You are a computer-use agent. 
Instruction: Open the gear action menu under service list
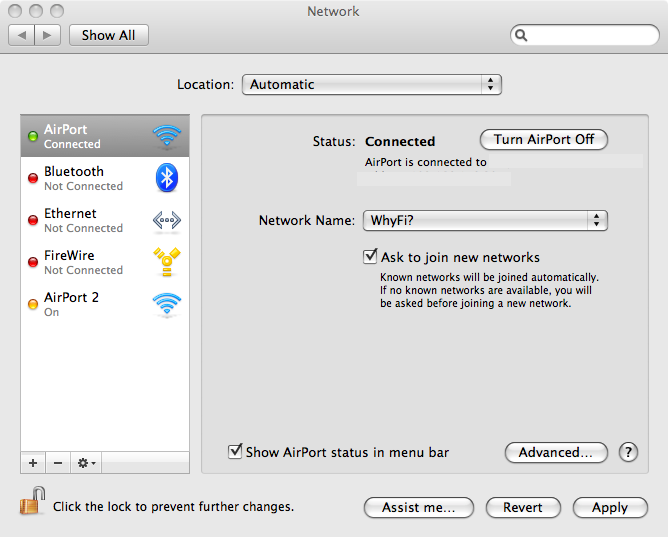coord(86,463)
